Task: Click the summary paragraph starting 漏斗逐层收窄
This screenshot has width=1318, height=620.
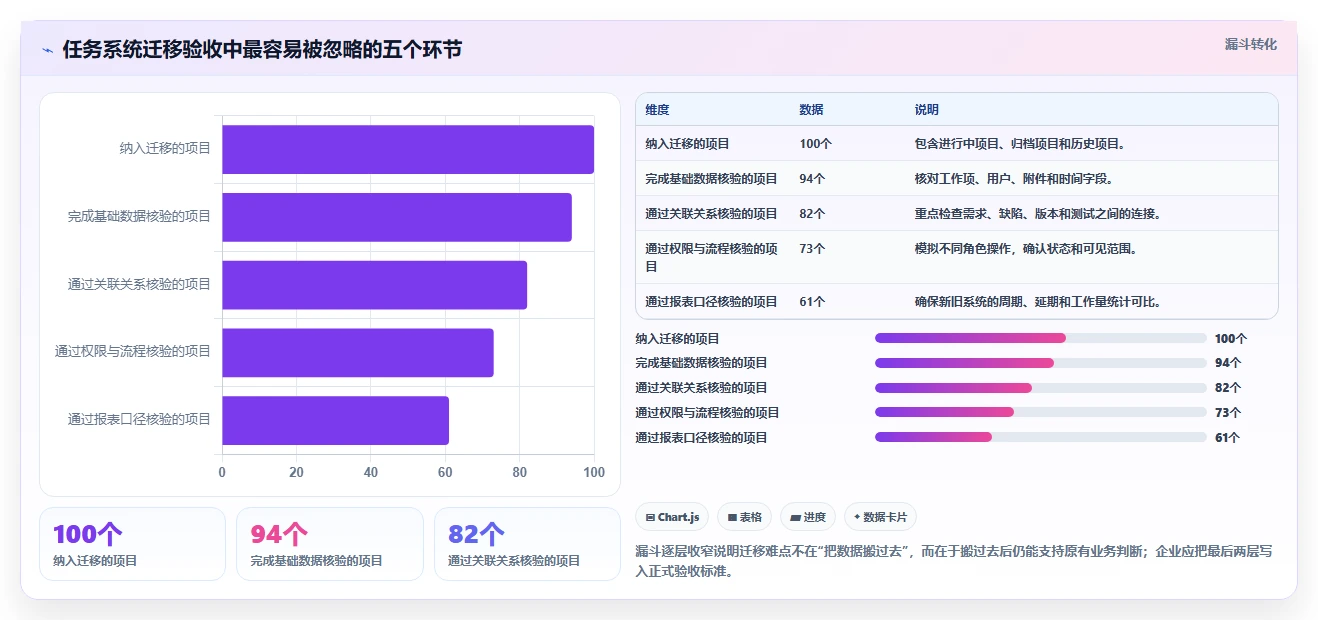Action: pos(953,561)
